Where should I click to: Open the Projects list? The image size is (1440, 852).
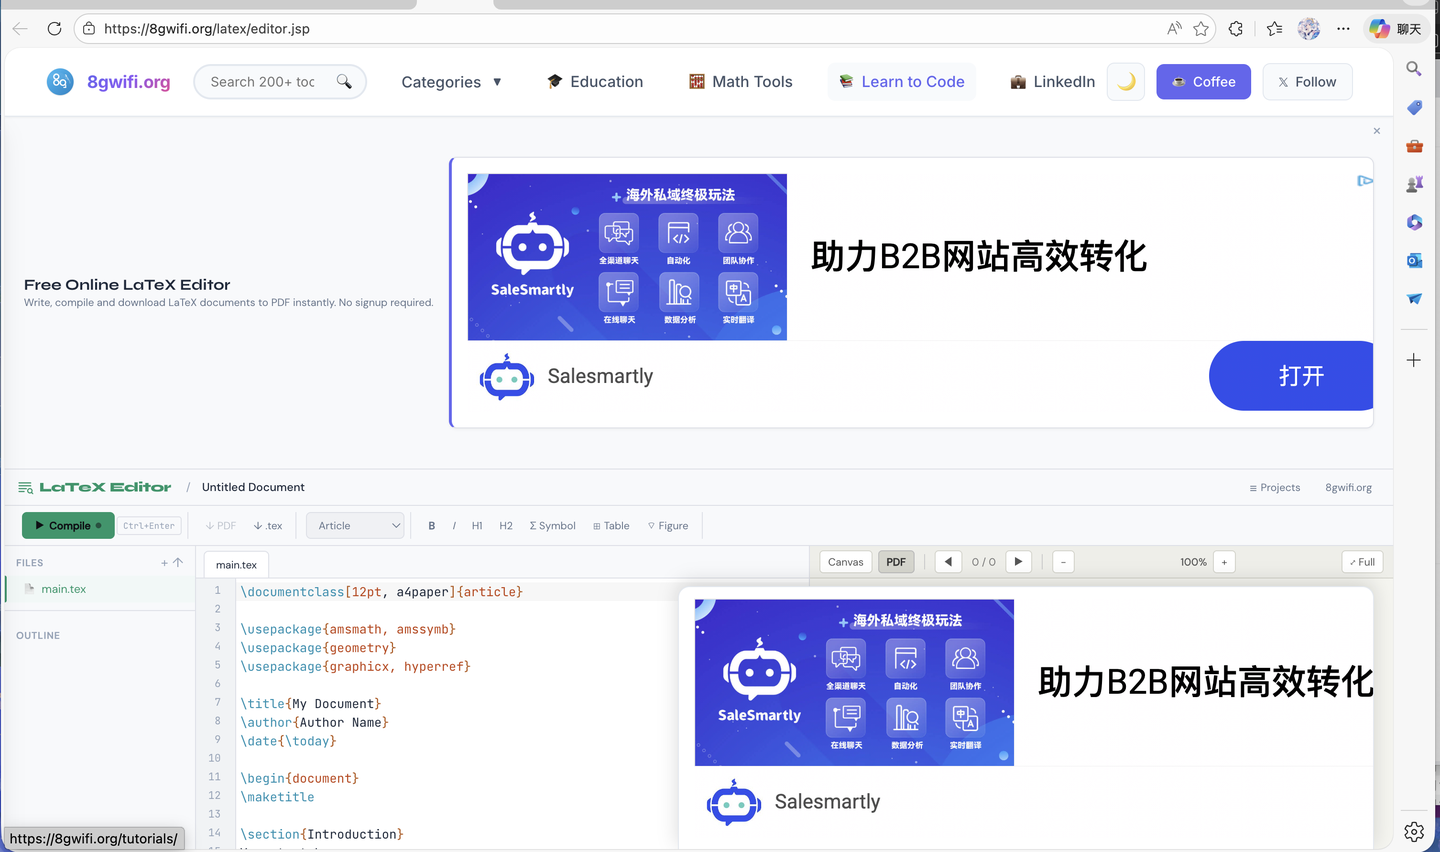[x=1275, y=488]
